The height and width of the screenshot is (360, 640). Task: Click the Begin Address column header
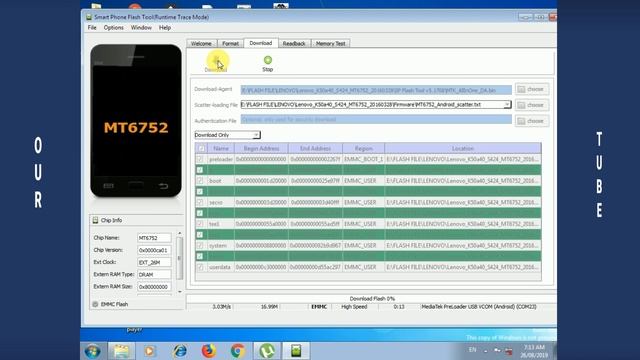[x=261, y=149]
